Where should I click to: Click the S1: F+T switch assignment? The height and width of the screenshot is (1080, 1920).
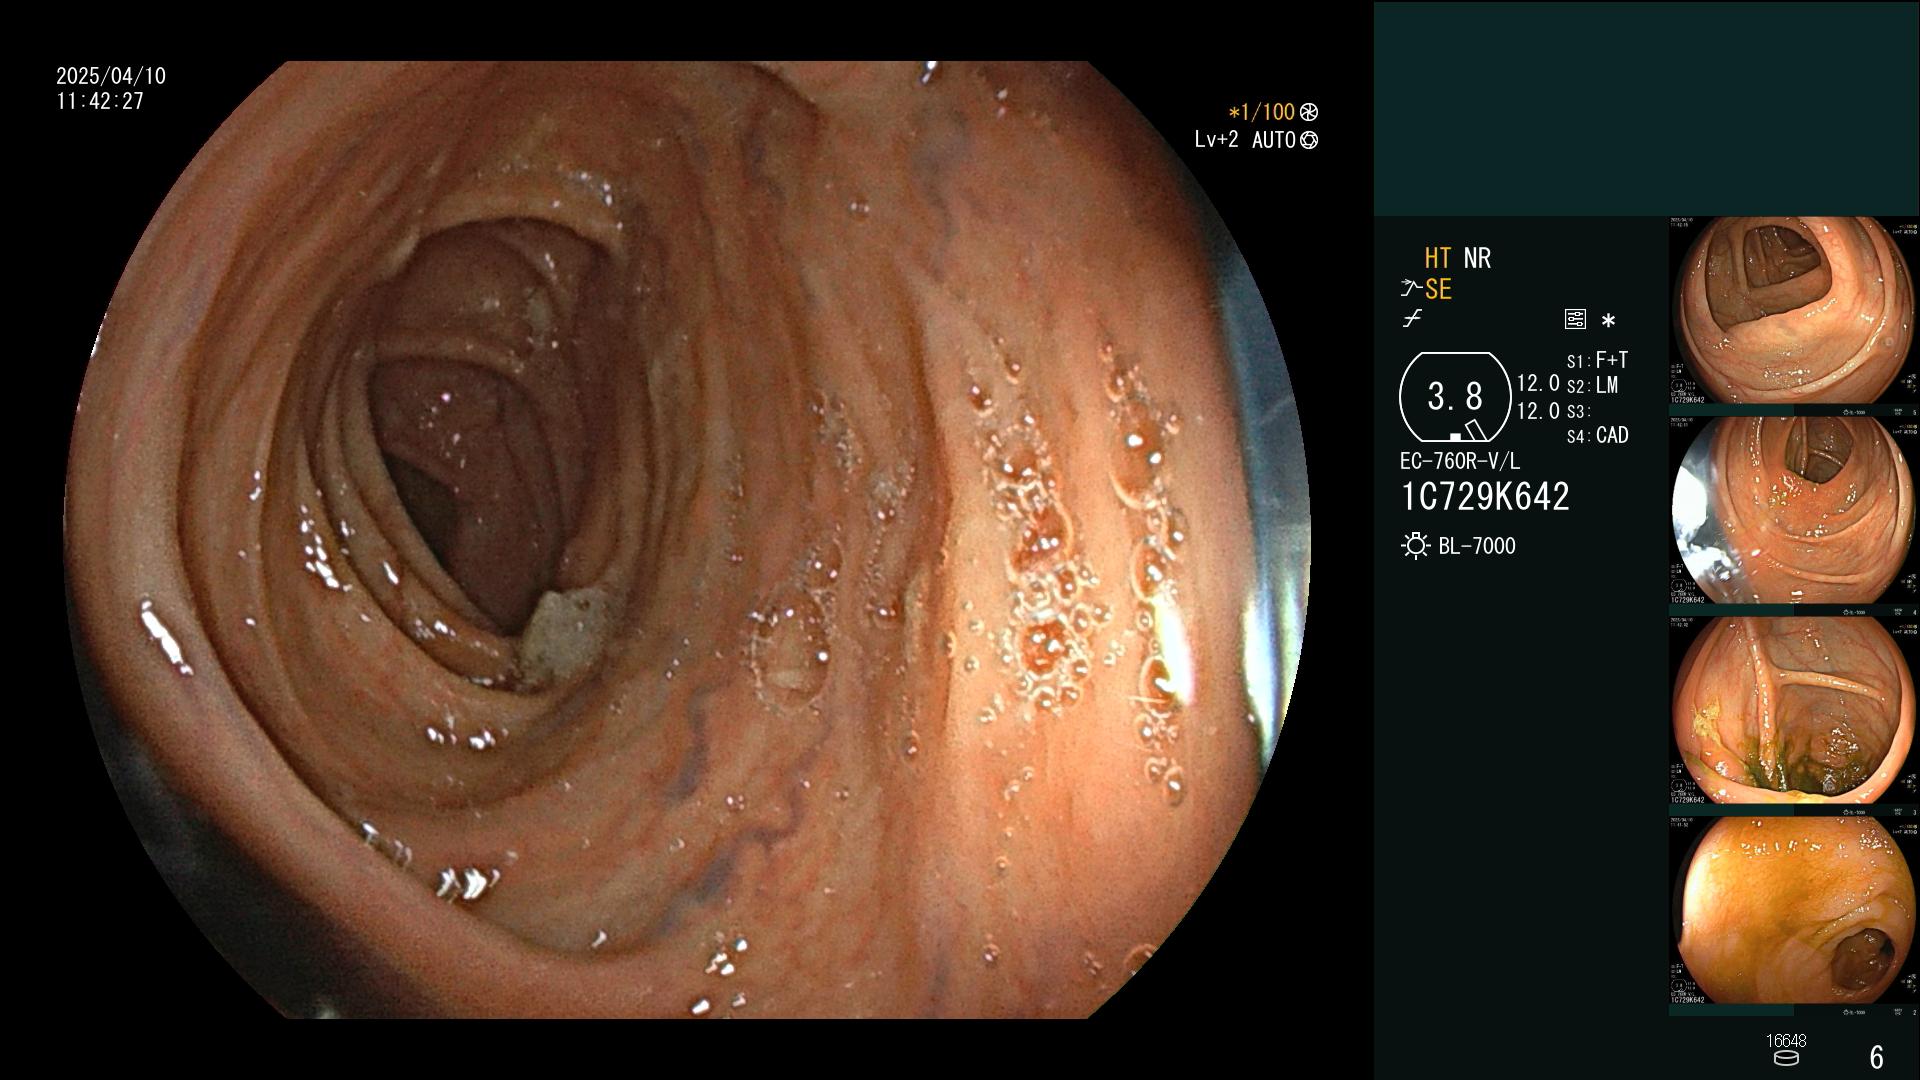(1597, 360)
